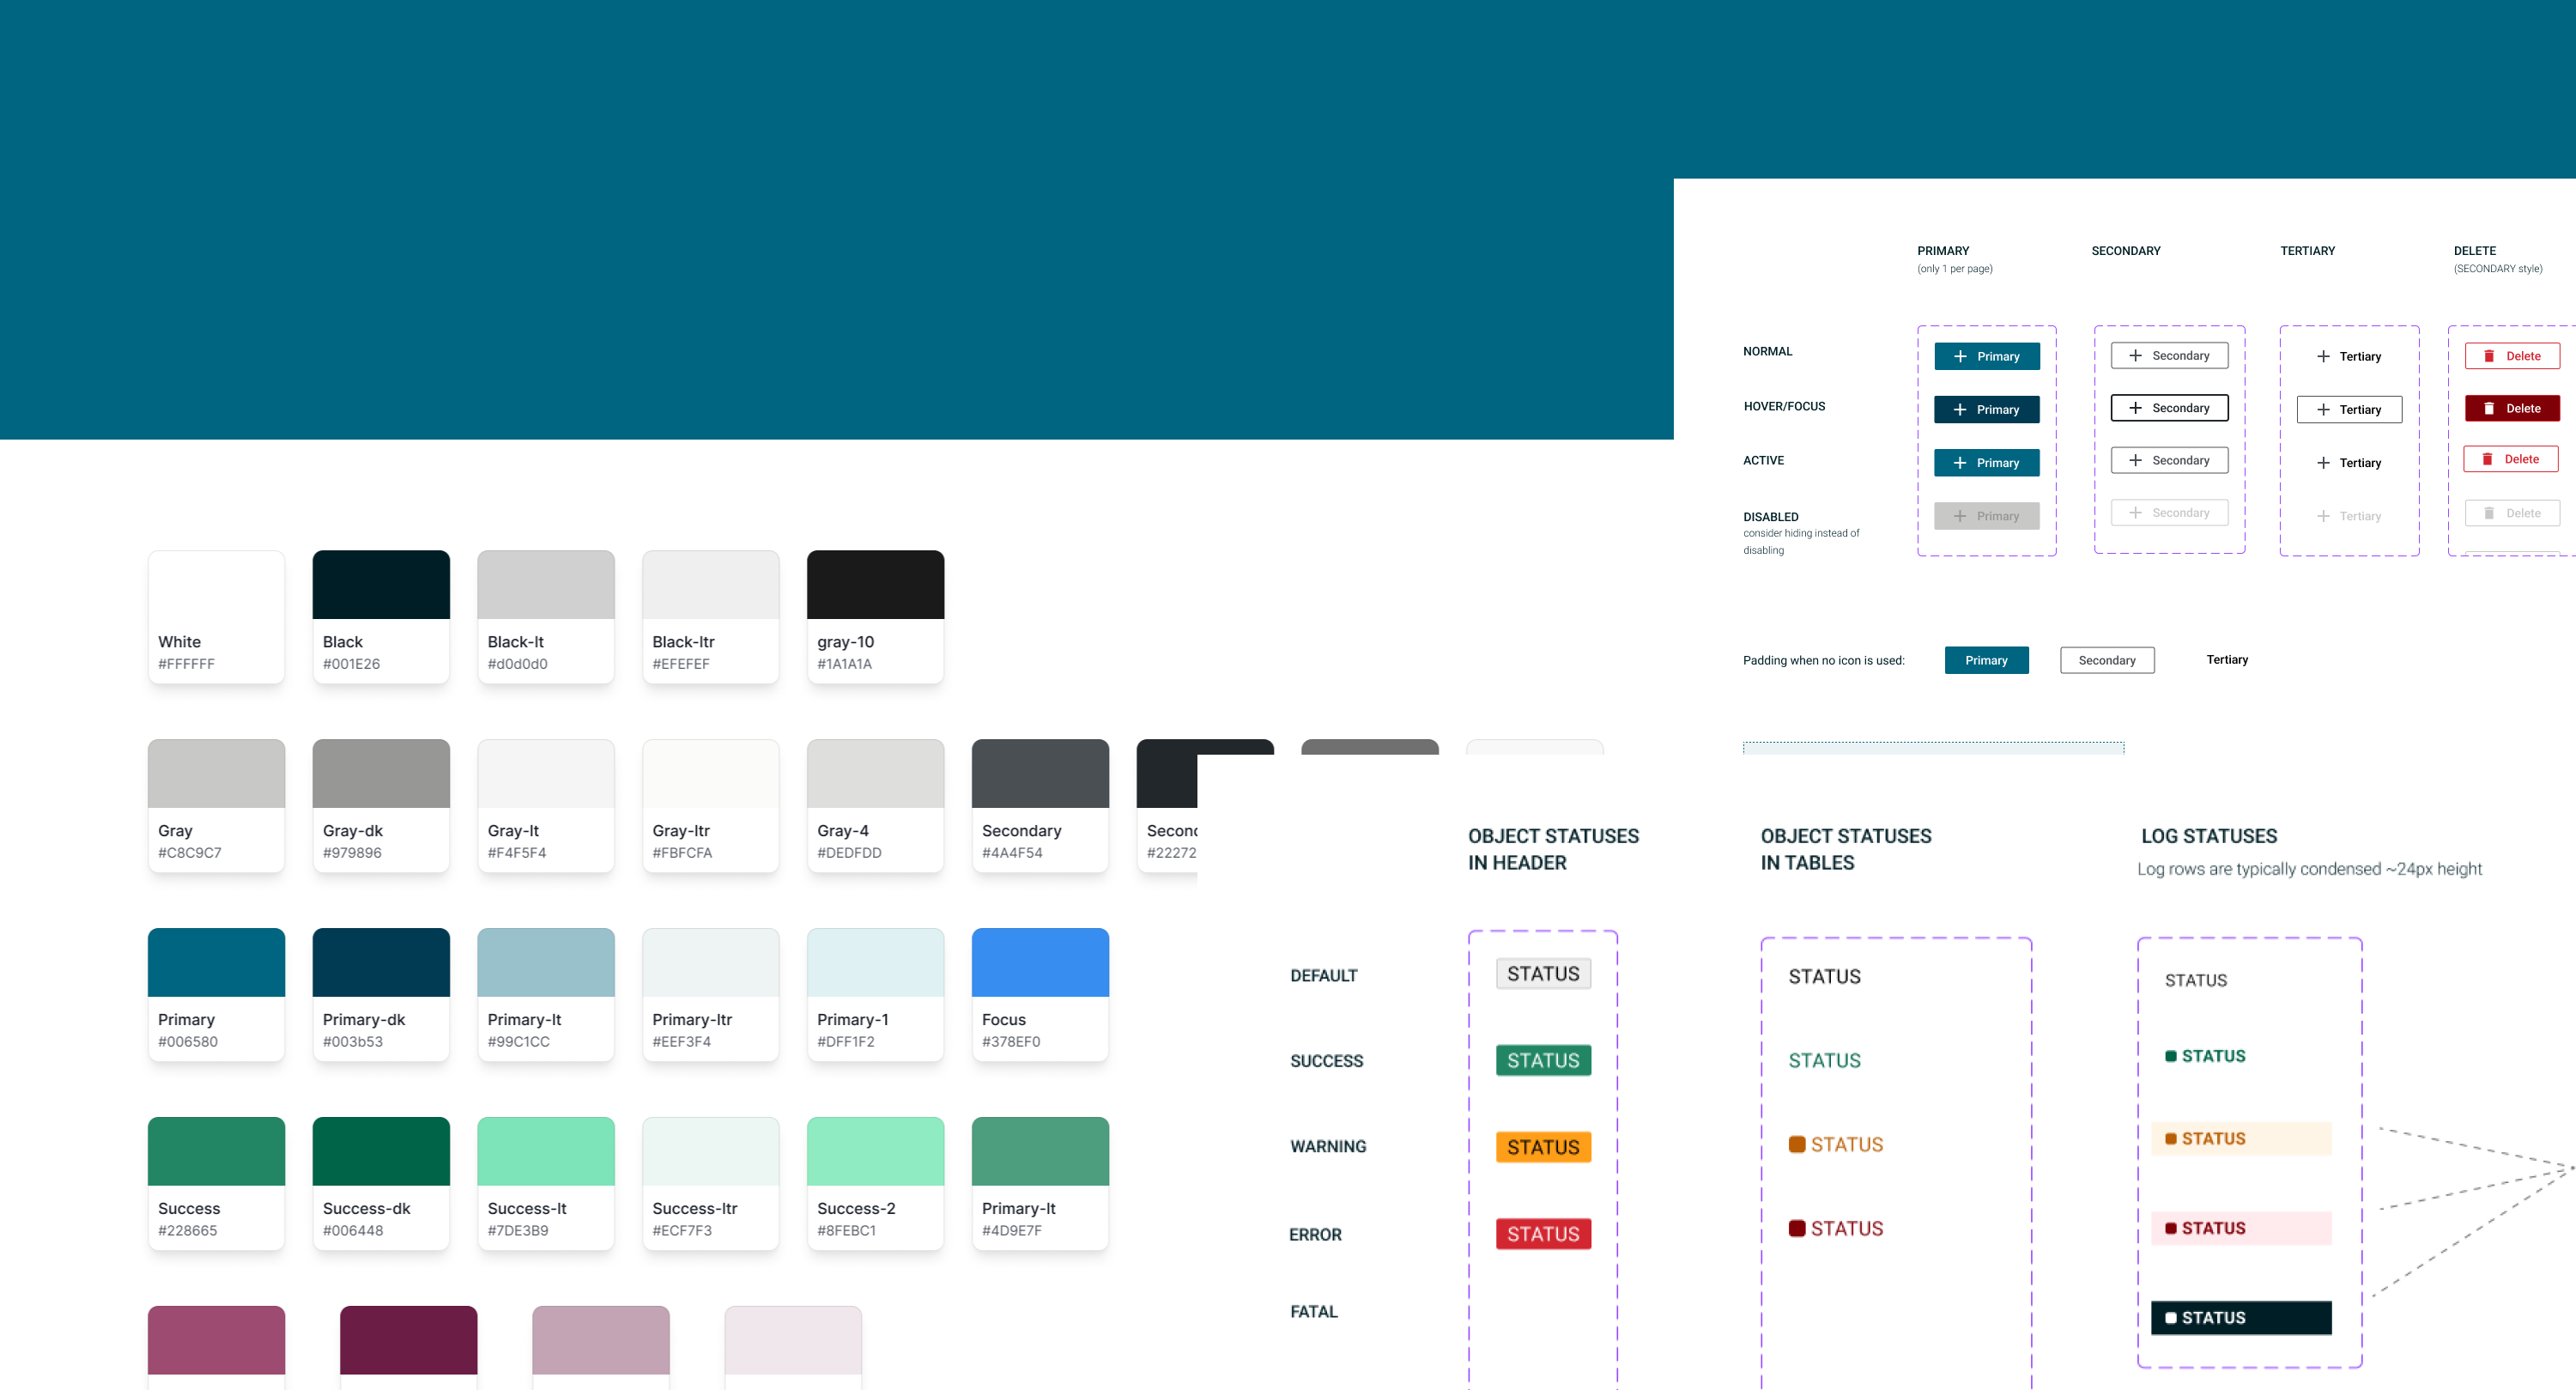Pick the Success-dk #006448 swatch
This screenshot has width=2576, height=1390.
(381, 1183)
